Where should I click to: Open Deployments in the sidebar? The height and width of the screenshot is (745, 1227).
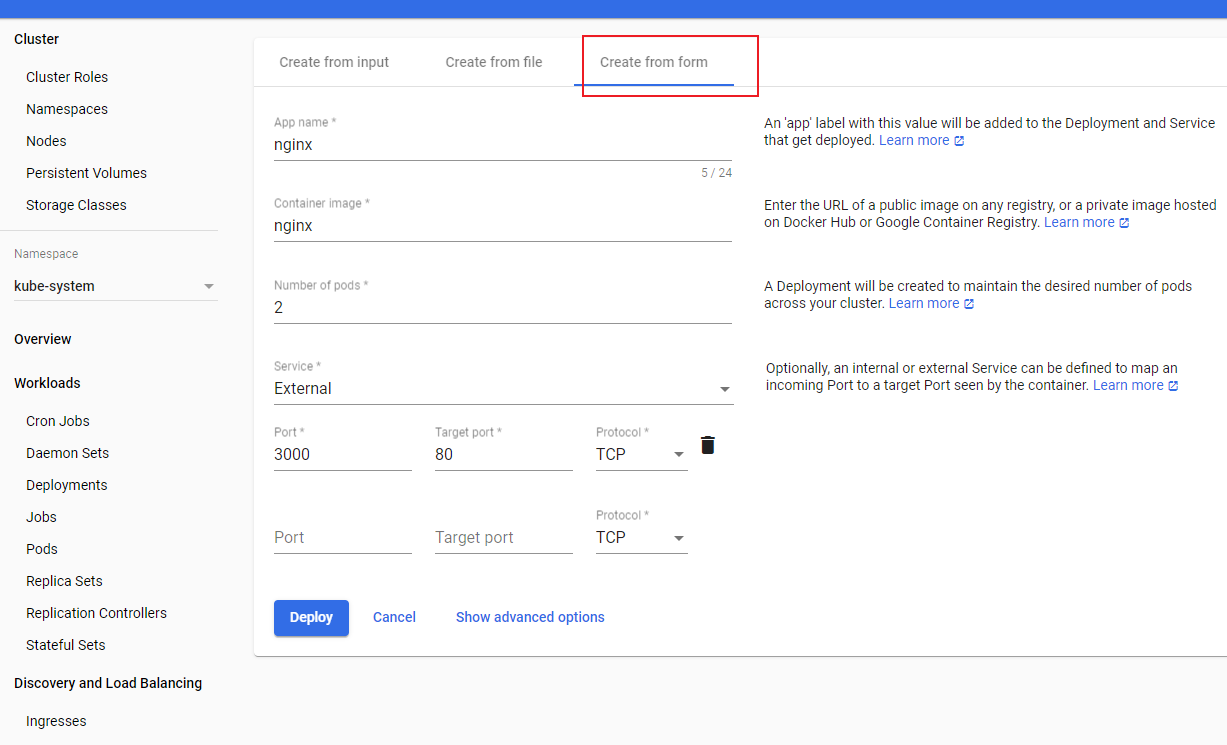(67, 485)
